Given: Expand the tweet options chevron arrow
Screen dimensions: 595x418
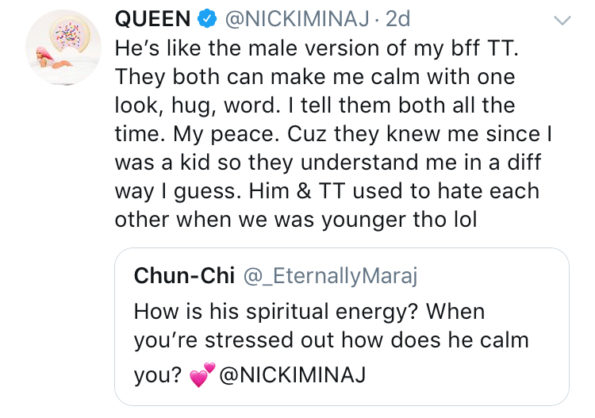Looking at the screenshot, I should coord(562,20).
